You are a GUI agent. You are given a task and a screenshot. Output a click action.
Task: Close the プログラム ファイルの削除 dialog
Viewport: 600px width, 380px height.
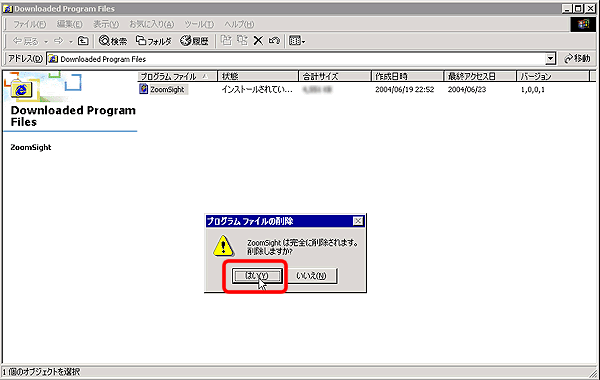(358, 221)
